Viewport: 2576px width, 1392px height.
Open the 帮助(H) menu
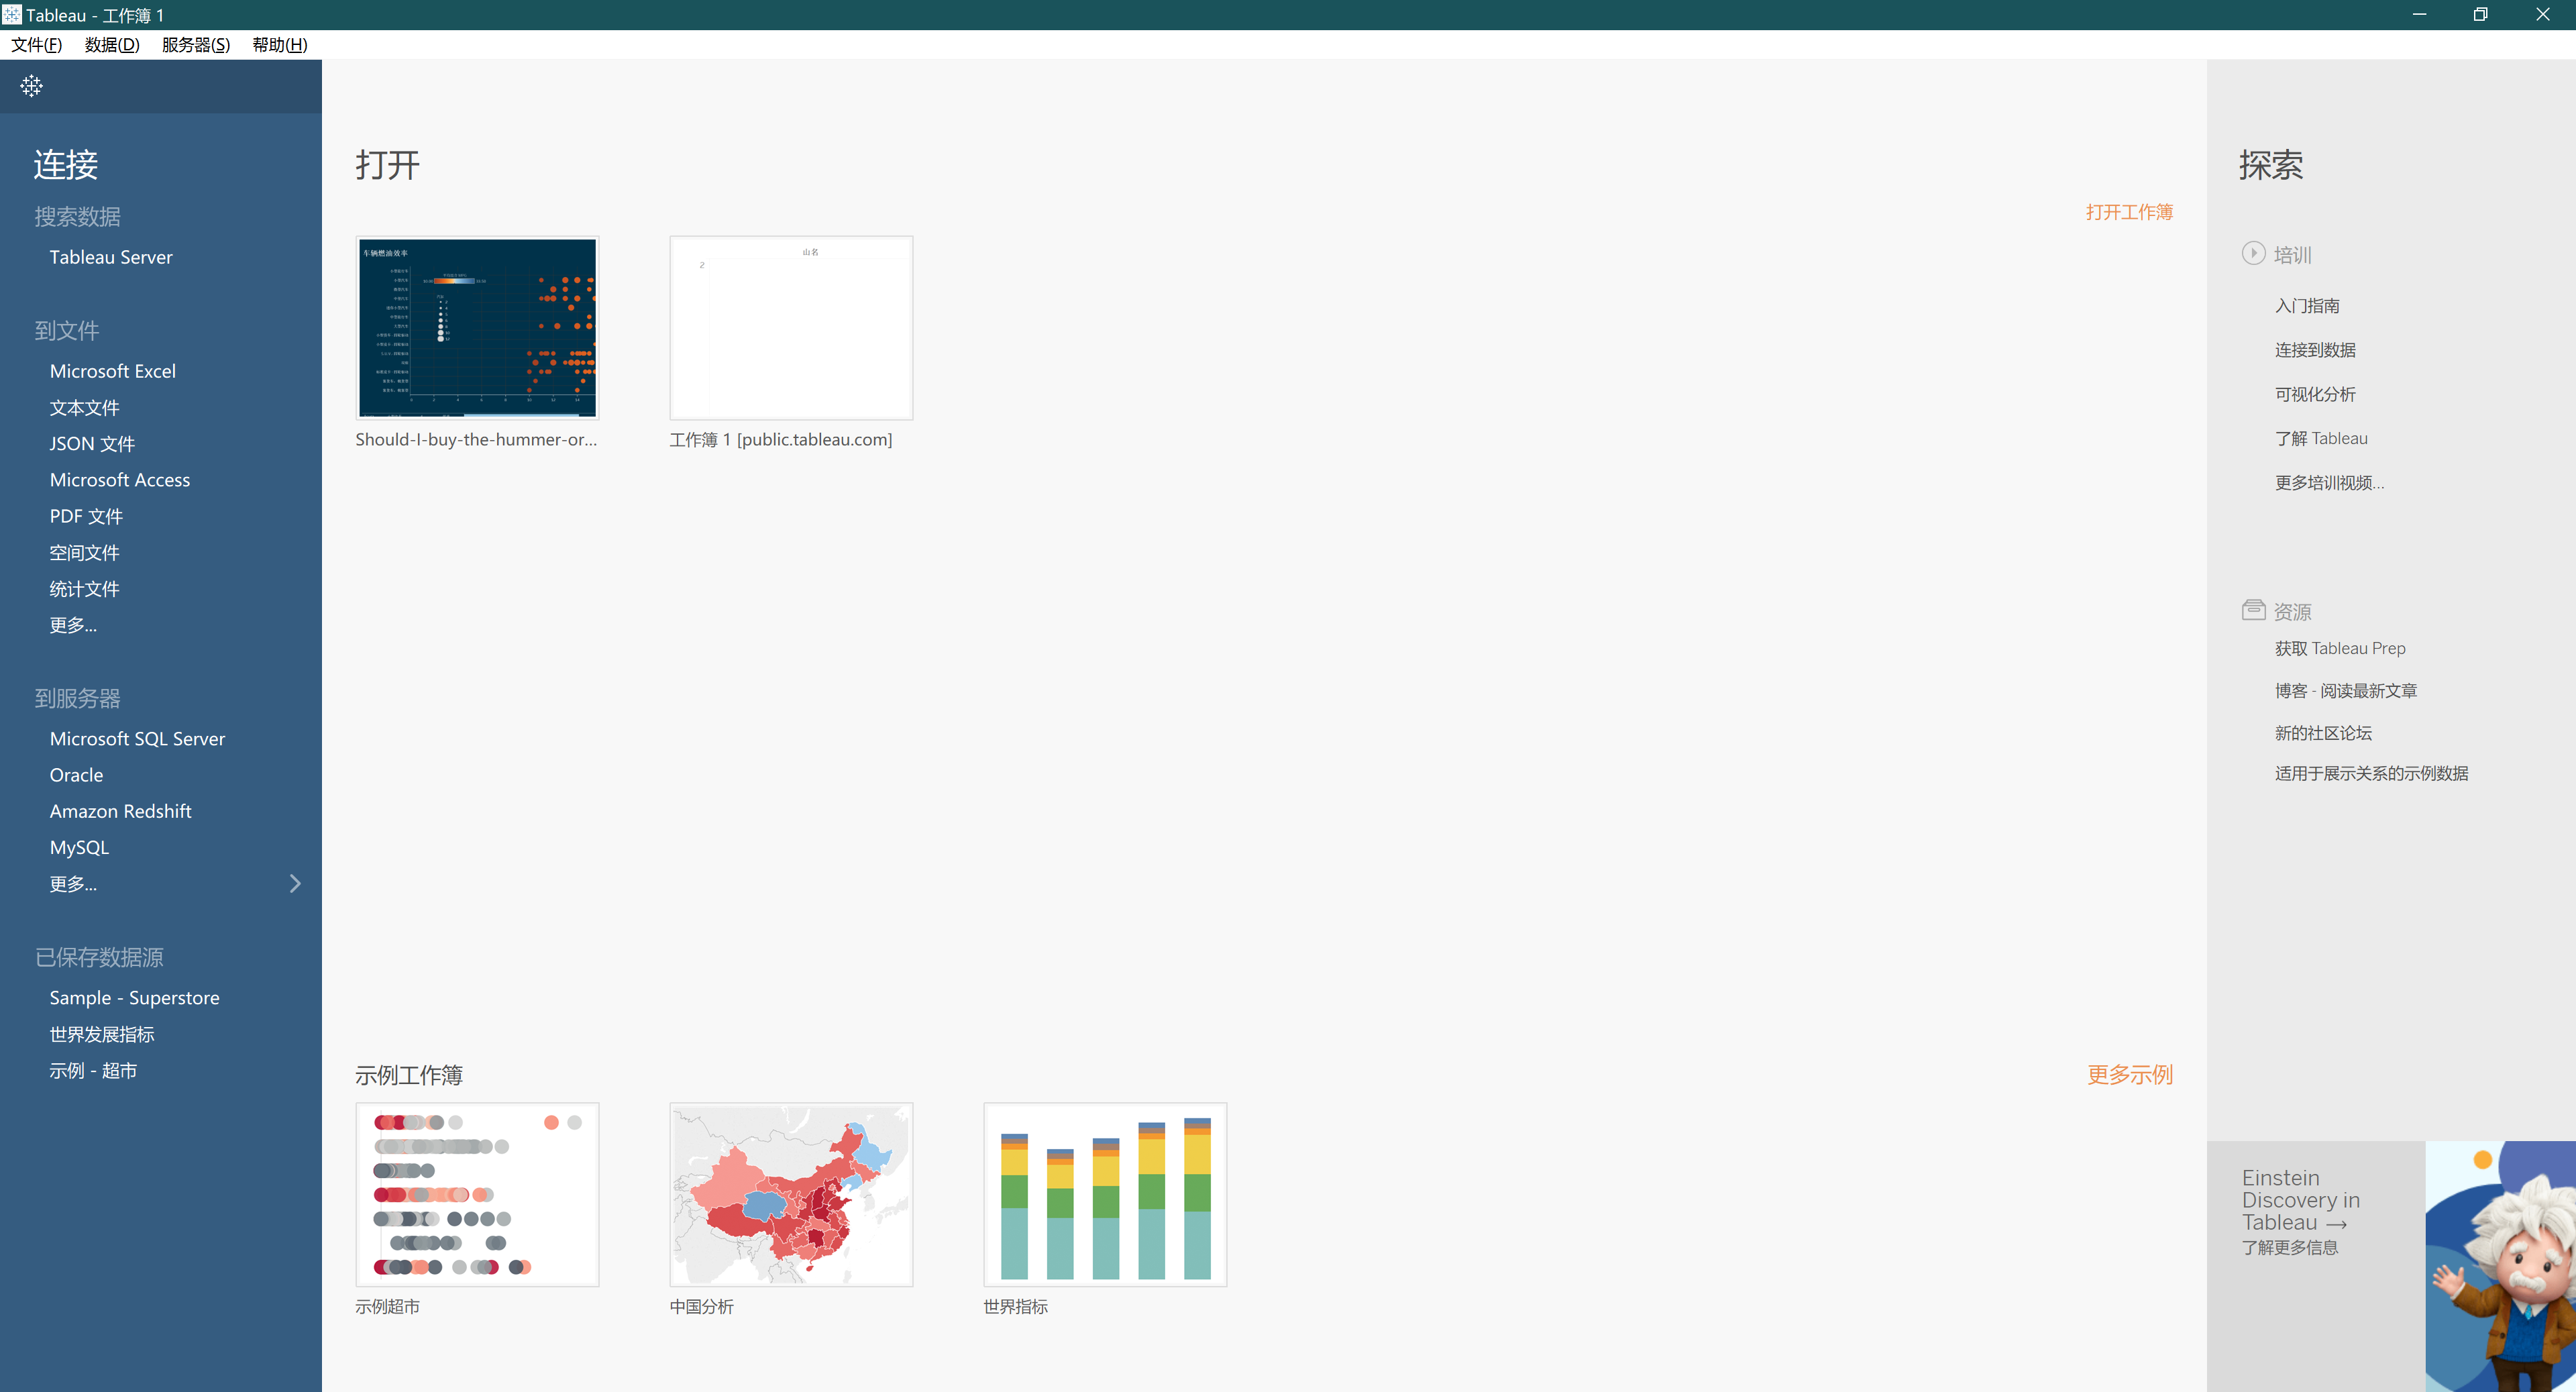[x=280, y=45]
